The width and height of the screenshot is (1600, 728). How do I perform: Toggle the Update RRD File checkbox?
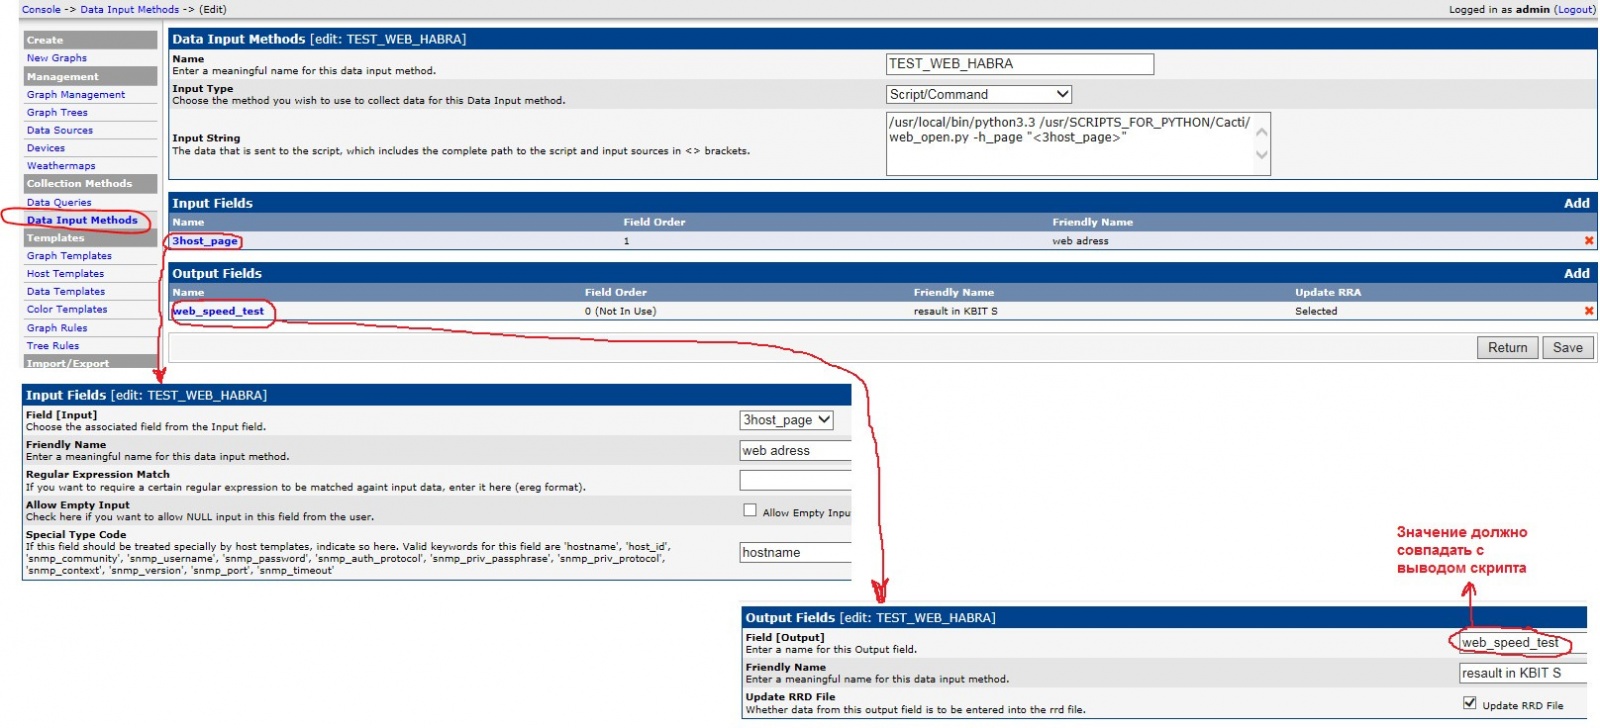1469,703
